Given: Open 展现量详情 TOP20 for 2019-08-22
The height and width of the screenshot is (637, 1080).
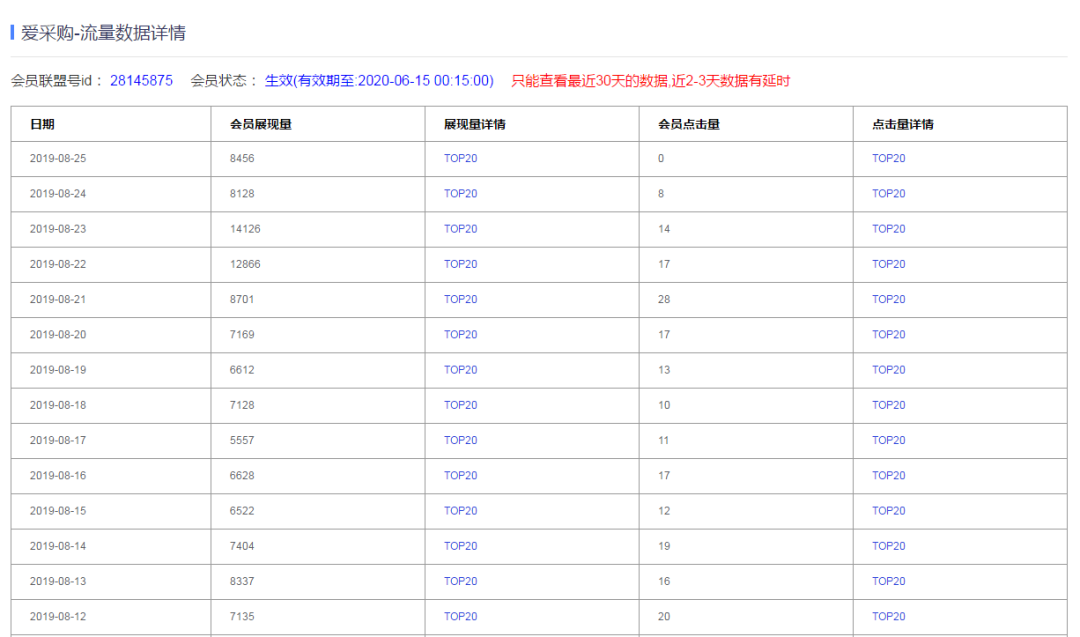Looking at the screenshot, I should click(x=460, y=264).
